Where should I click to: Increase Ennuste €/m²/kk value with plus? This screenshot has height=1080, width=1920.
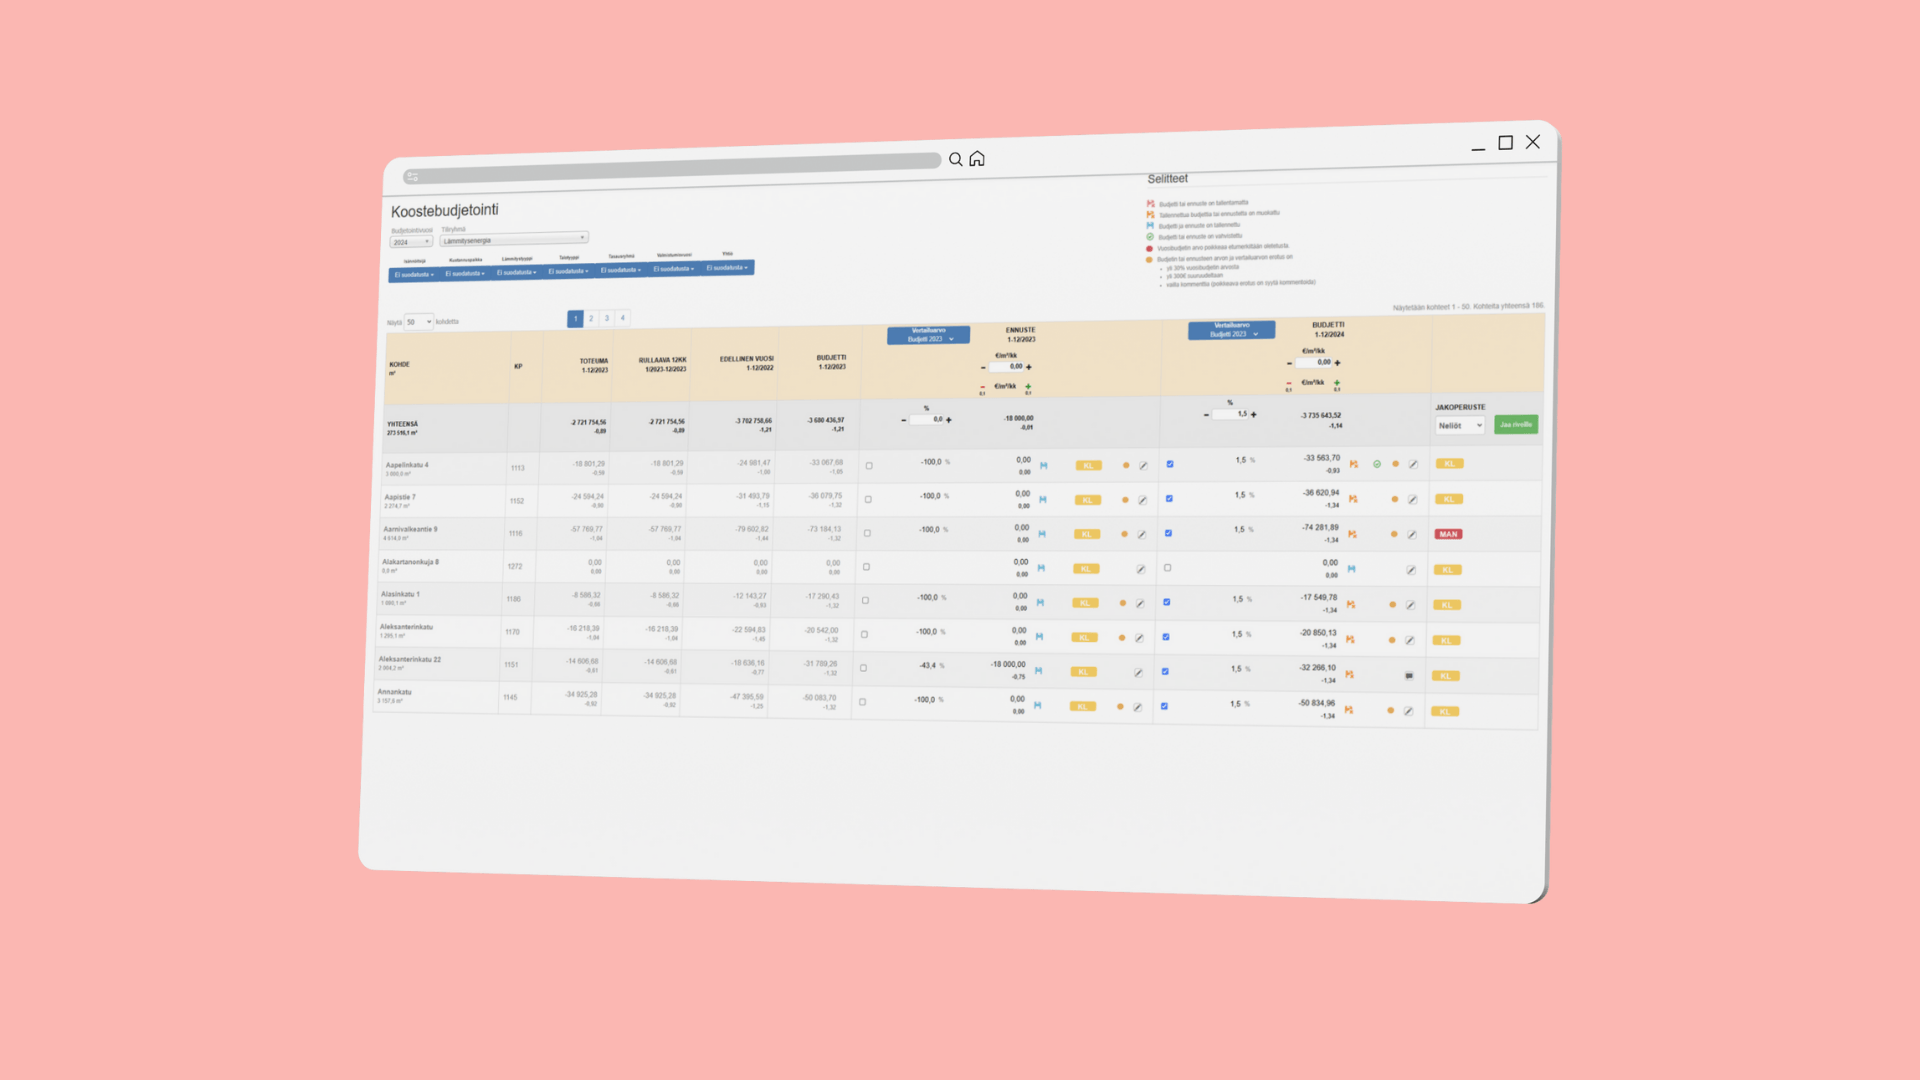point(1029,367)
